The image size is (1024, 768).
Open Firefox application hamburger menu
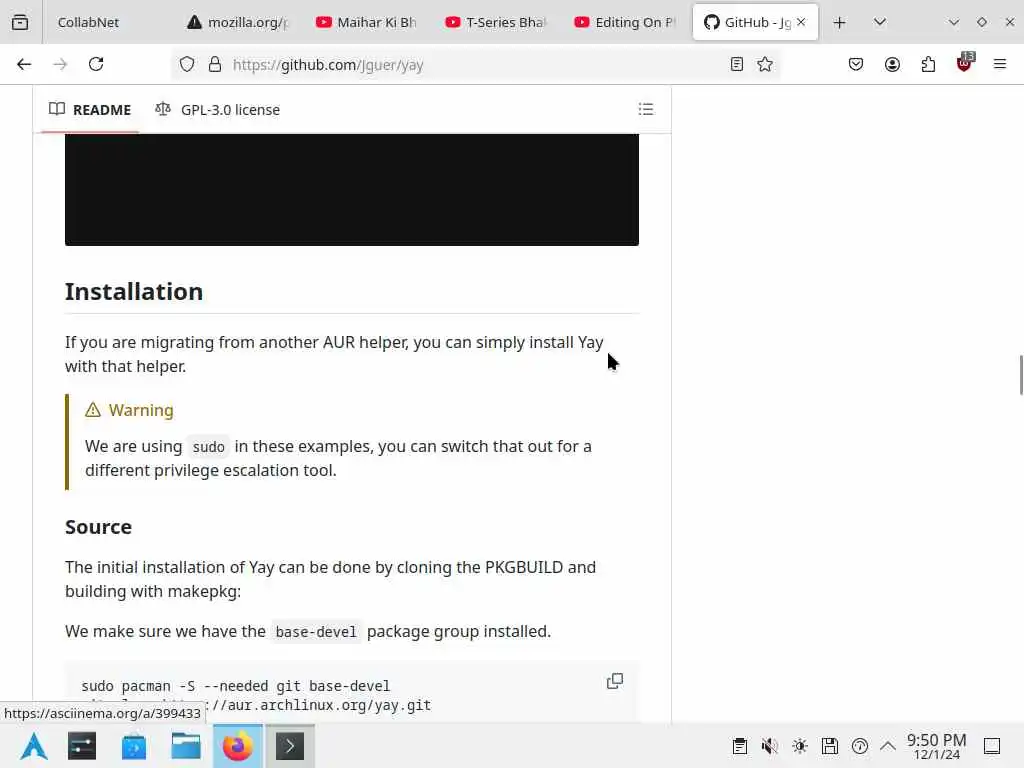point(1000,64)
